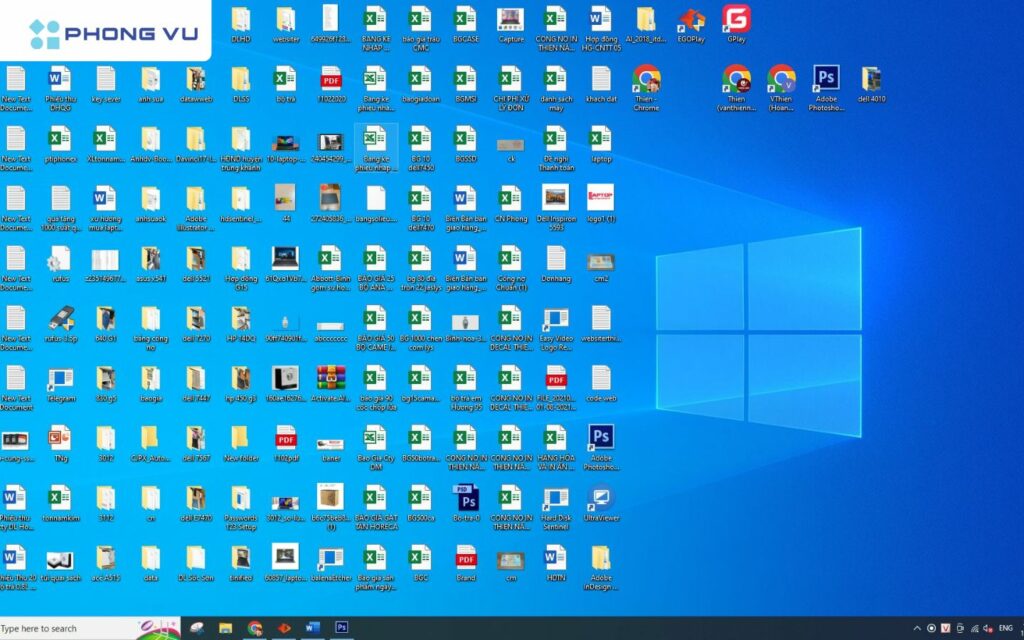1024x640 pixels.
Task: Select the Adobe InDesign folder icon
Action: pos(600,559)
